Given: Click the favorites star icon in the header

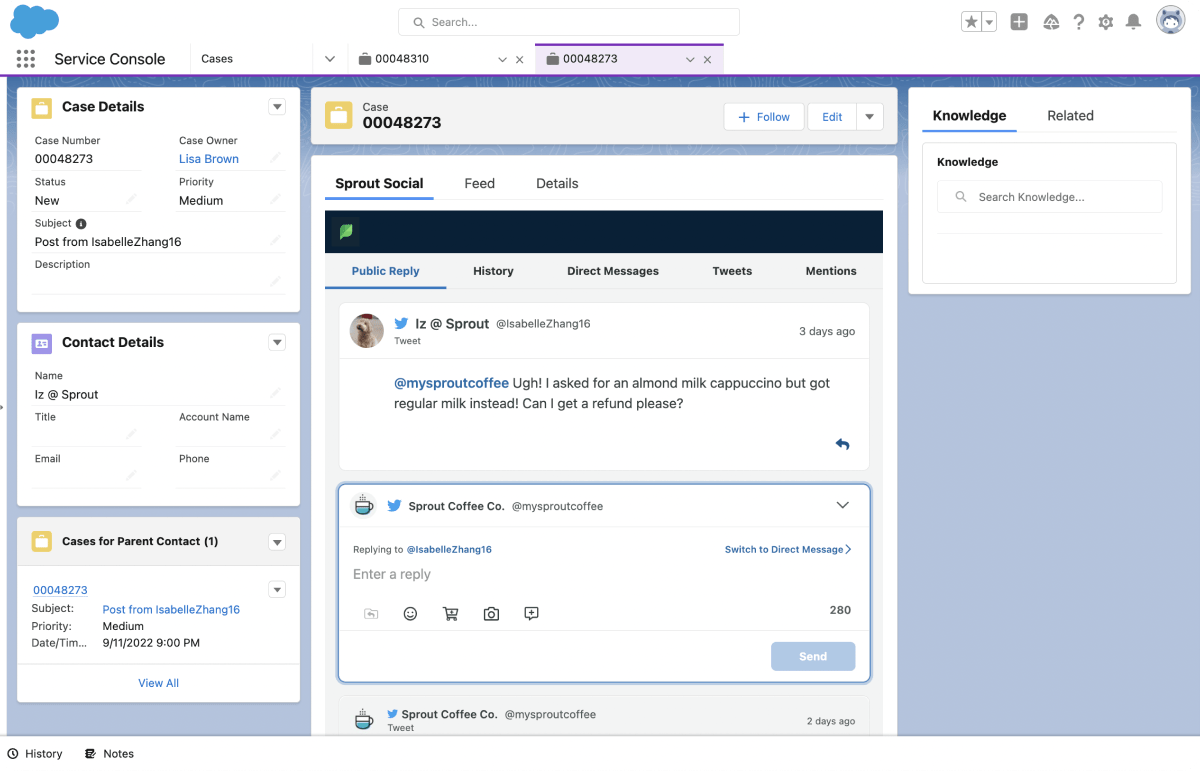Looking at the screenshot, I should click(969, 20).
